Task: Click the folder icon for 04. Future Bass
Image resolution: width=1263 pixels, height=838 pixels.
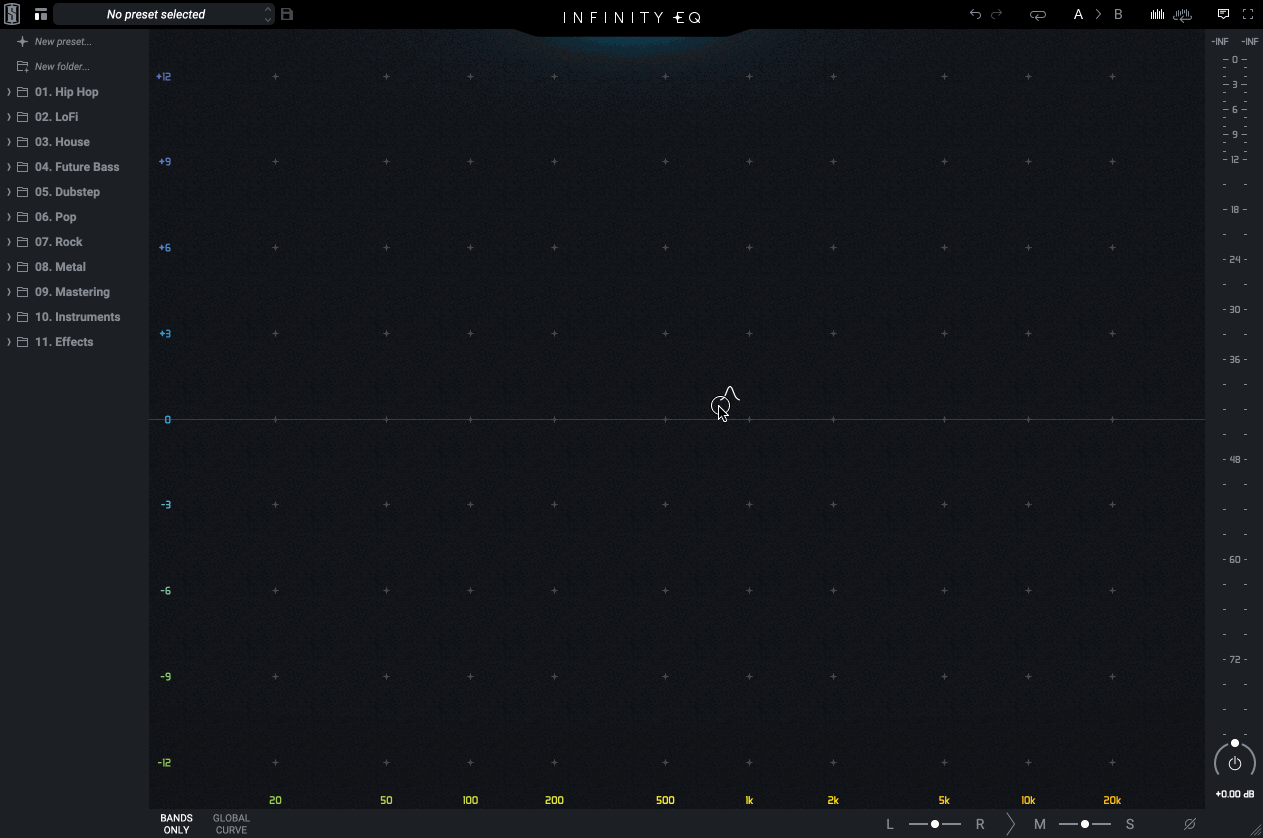Action: point(22,167)
